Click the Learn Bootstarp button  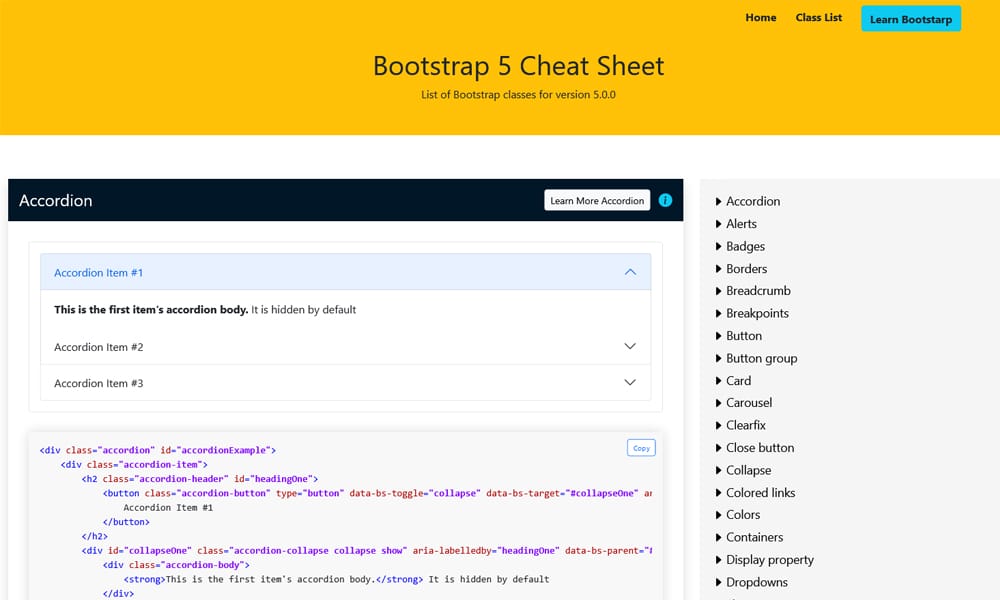click(910, 18)
